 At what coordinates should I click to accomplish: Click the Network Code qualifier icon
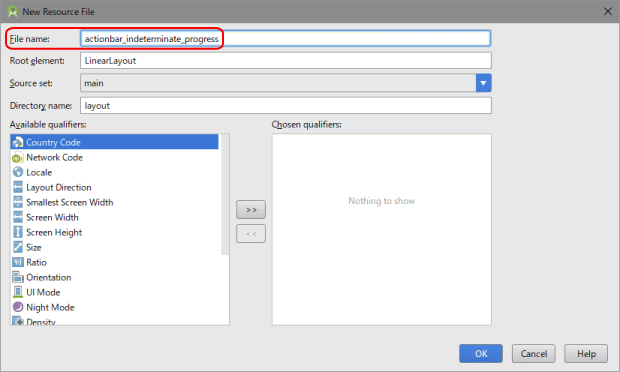(x=18, y=157)
